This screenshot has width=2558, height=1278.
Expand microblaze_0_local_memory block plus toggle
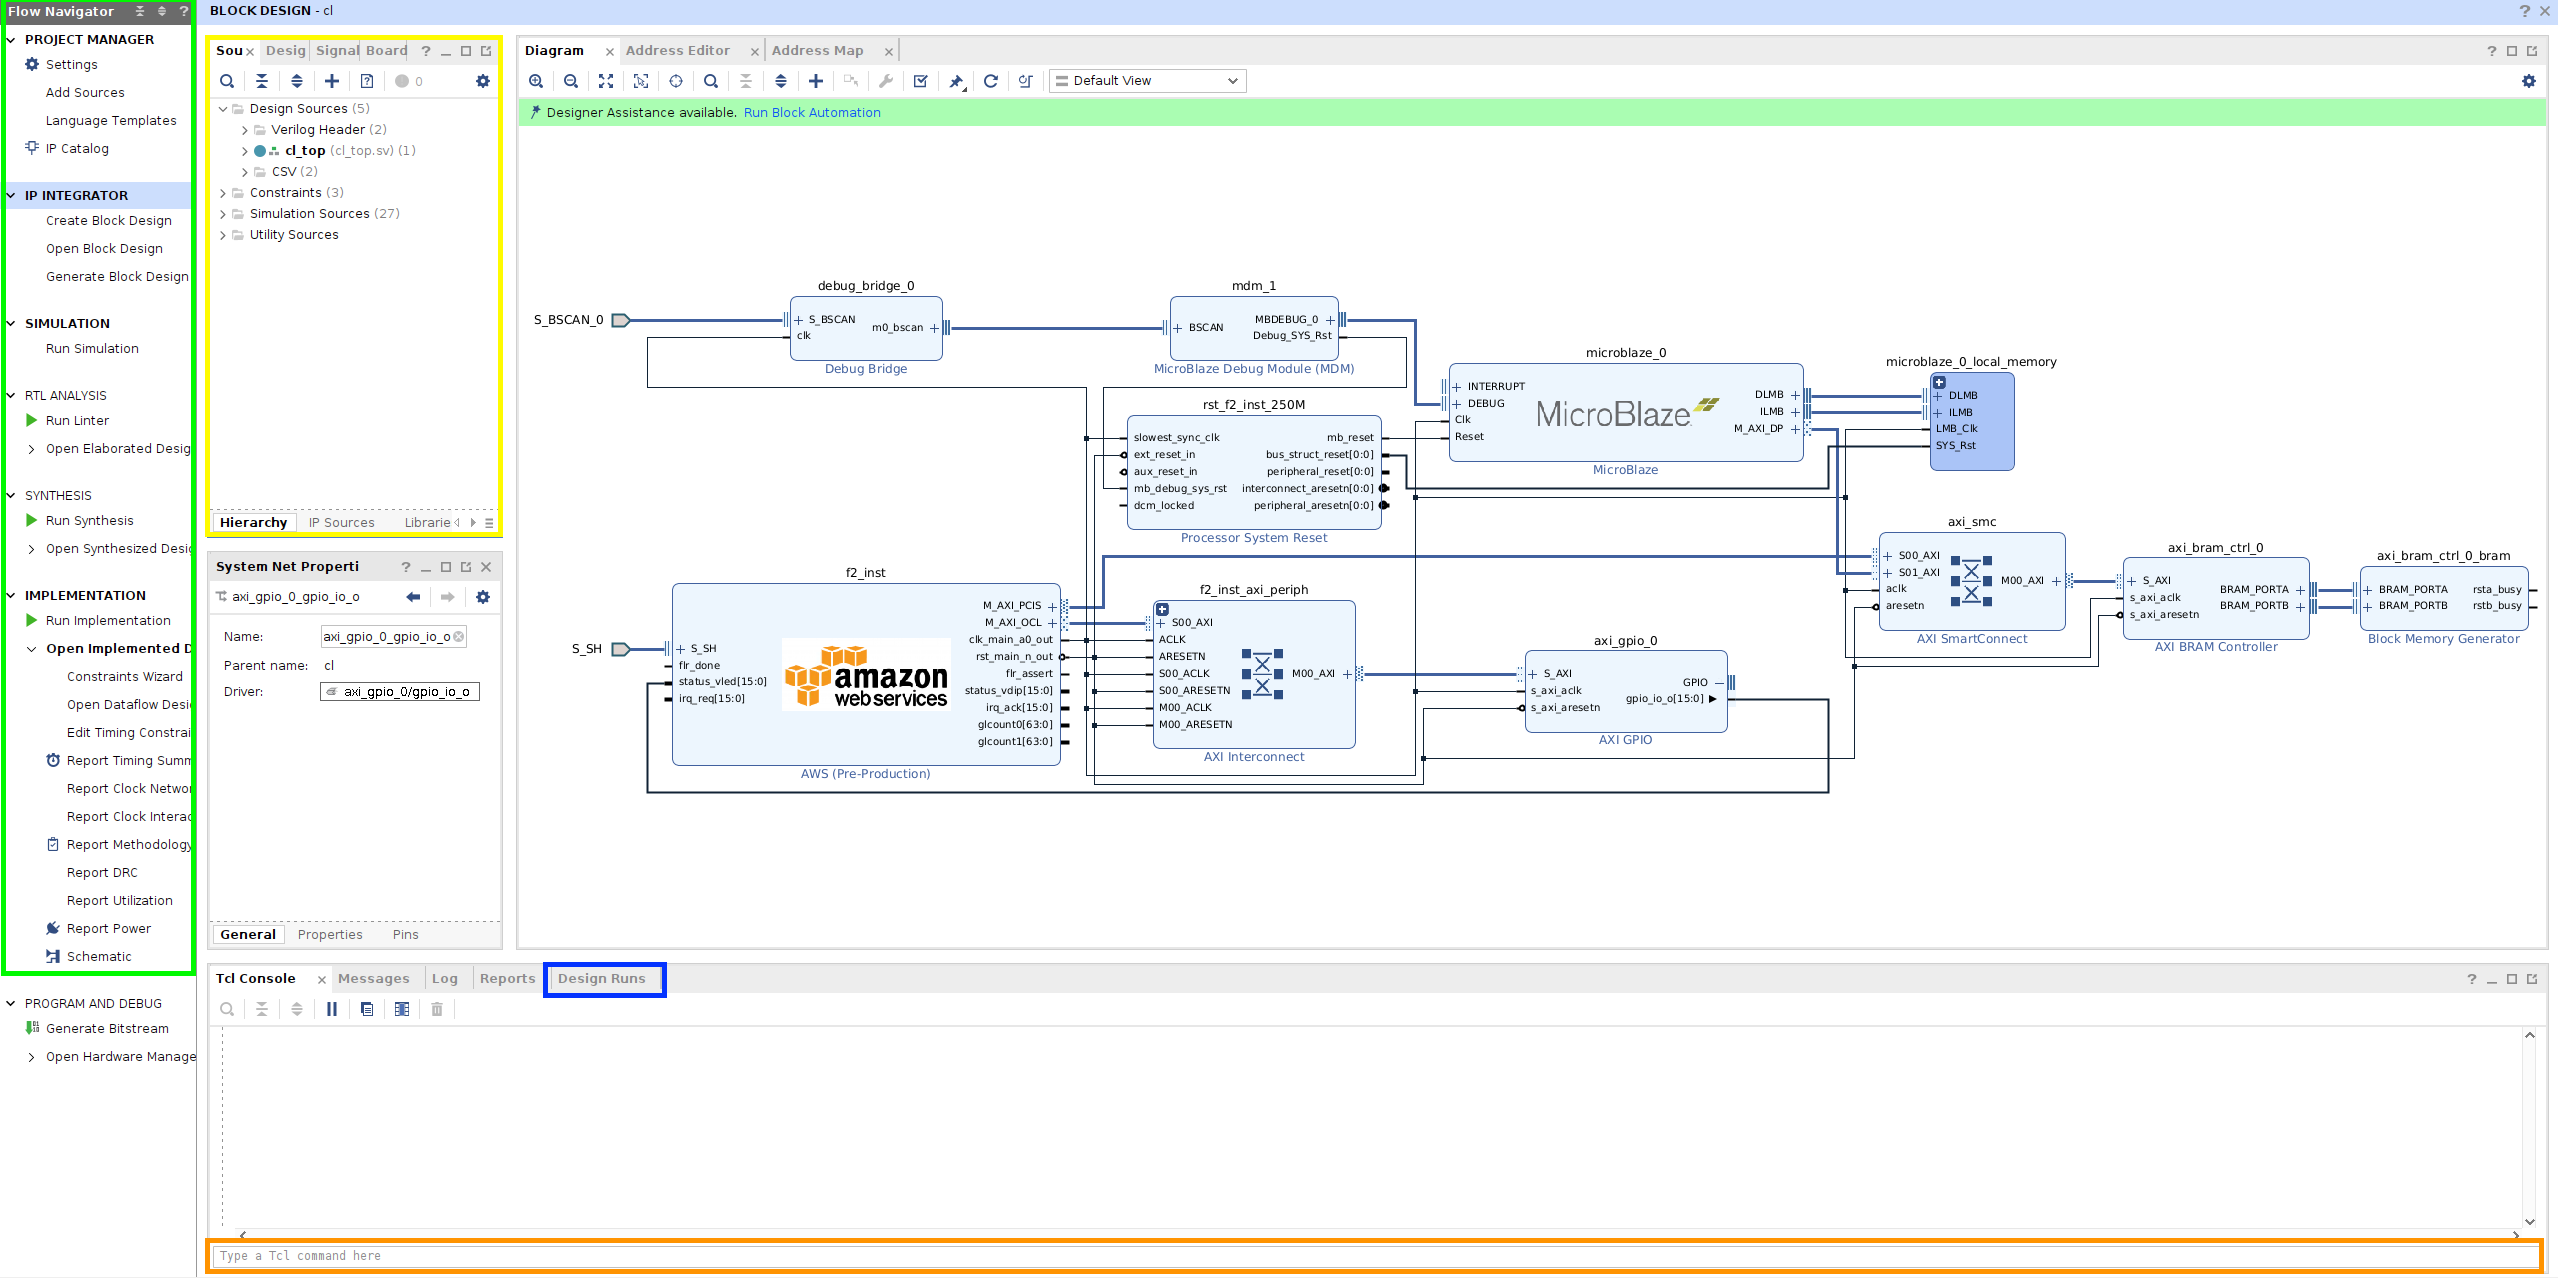coord(1939,382)
